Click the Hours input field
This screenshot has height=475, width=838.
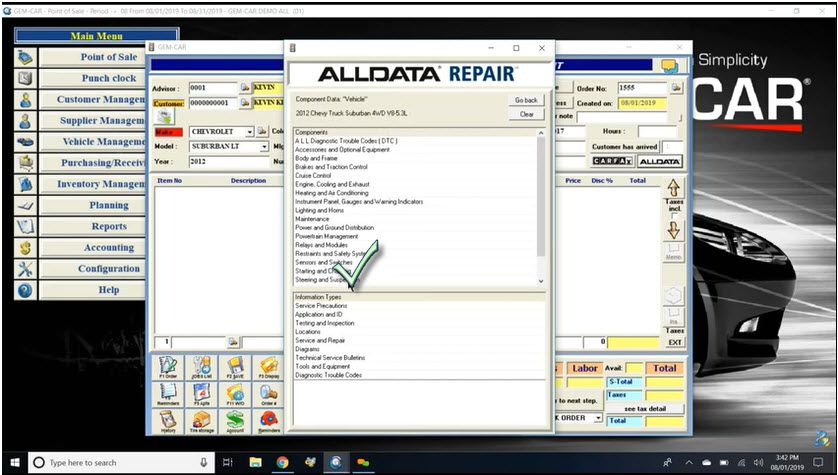tap(657, 131)
